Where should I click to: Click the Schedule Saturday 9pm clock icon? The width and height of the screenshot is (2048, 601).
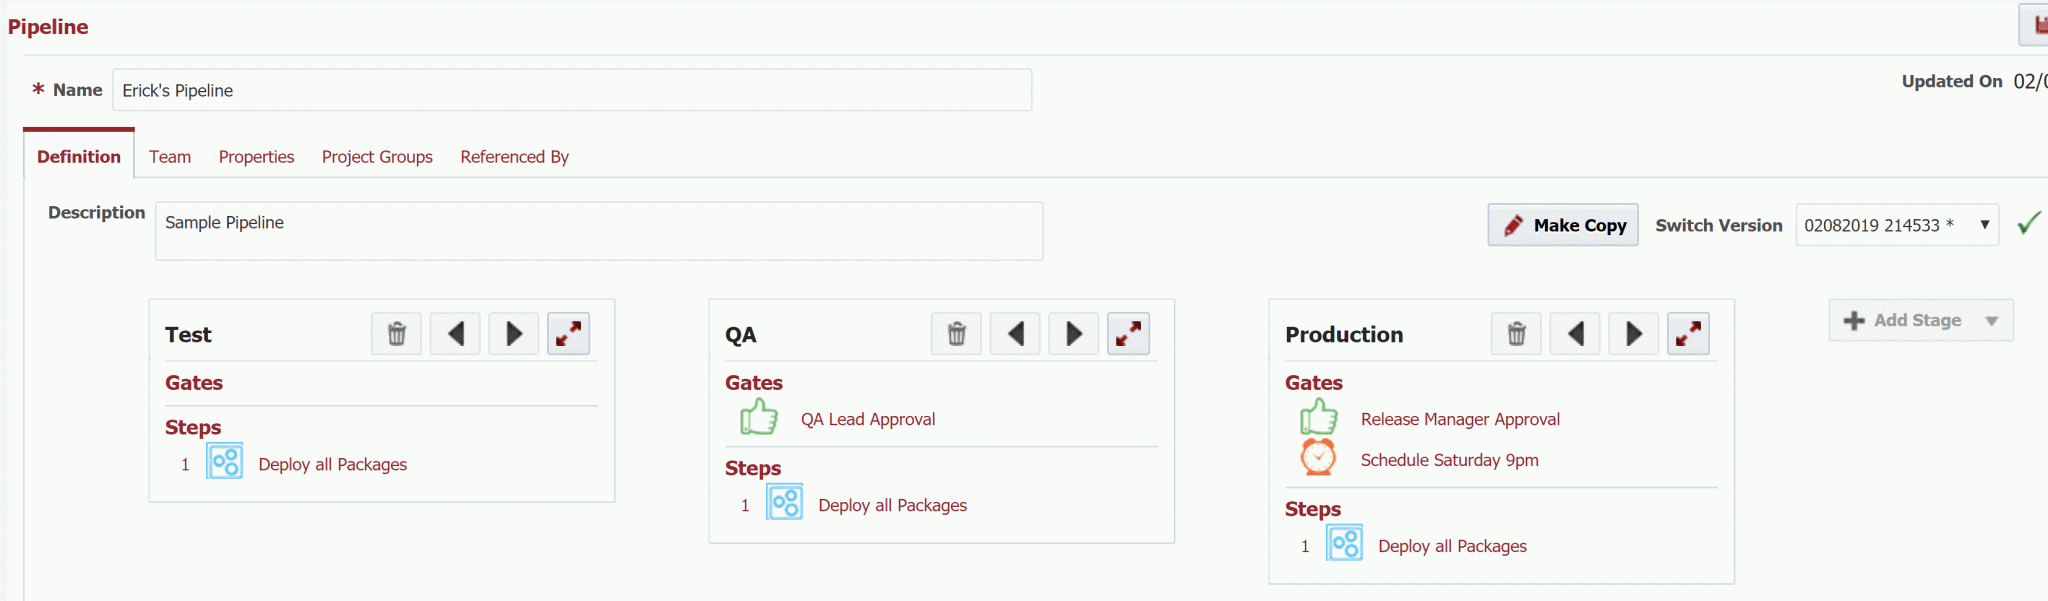coord(1318,457)
